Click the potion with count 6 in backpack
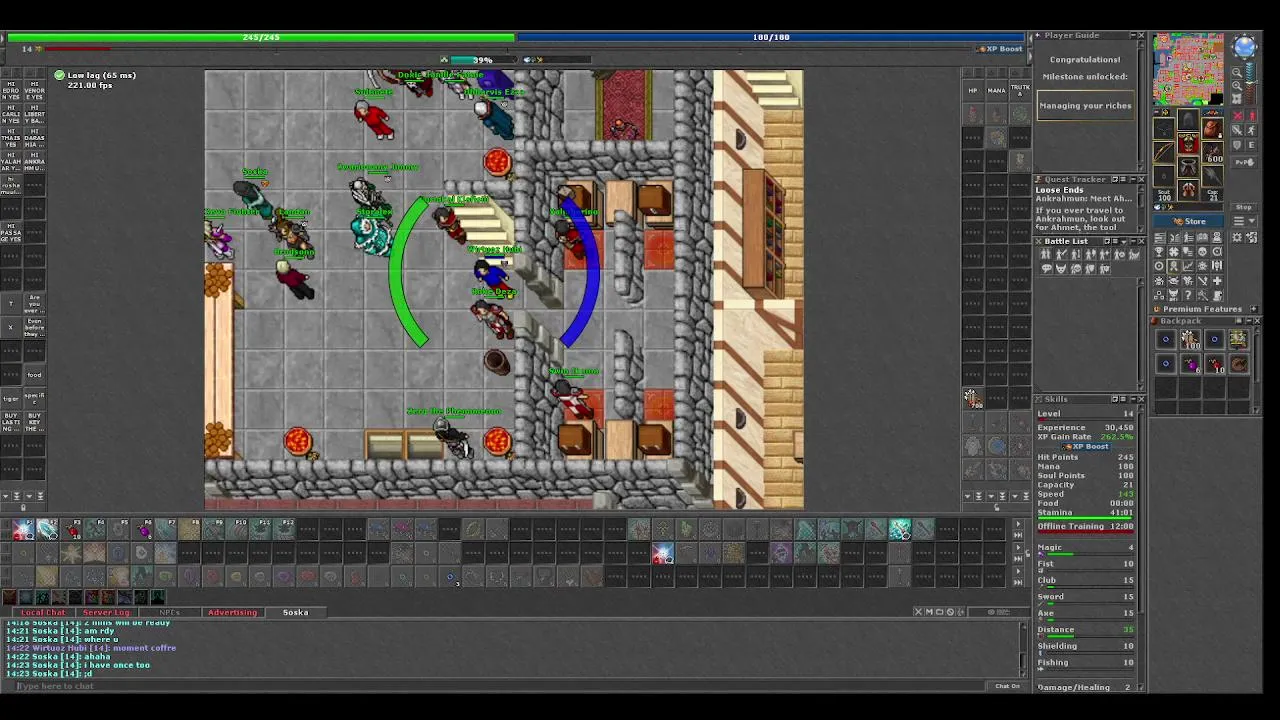The width and height of the screenshot is (1280, 720). tap(1190, 364)
